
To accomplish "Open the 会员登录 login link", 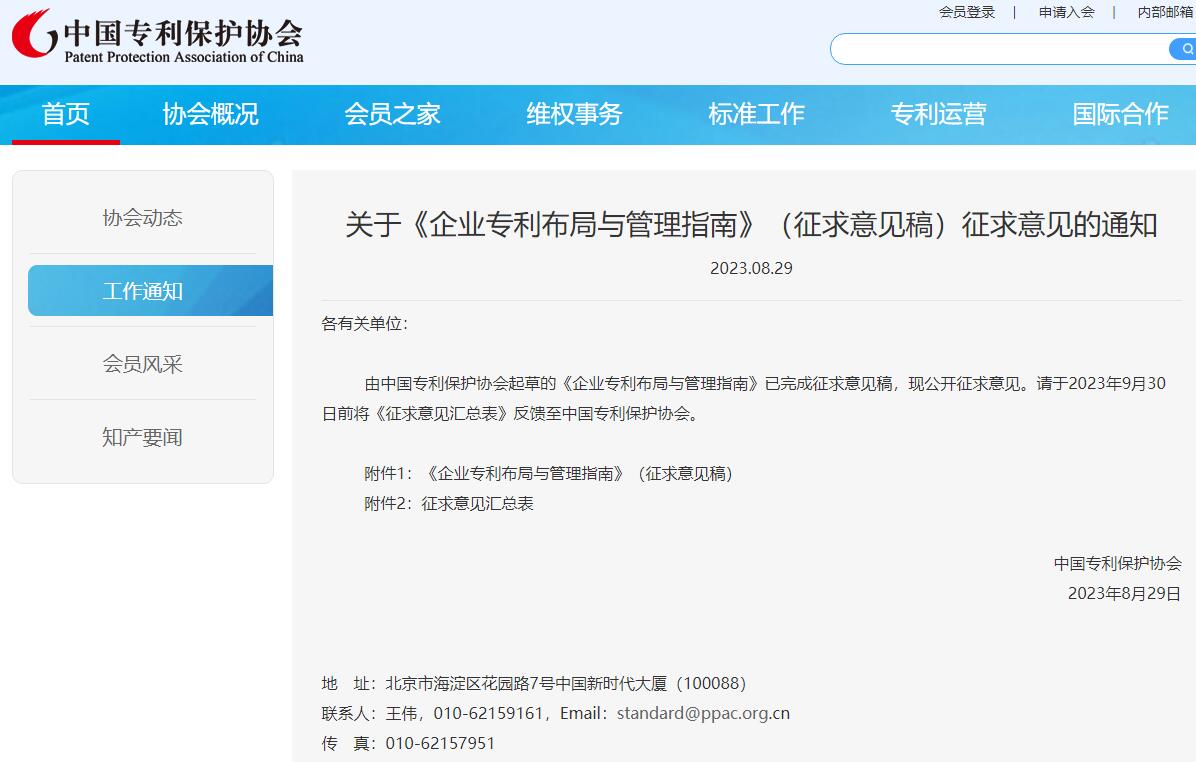I will (x=966, y=12).
